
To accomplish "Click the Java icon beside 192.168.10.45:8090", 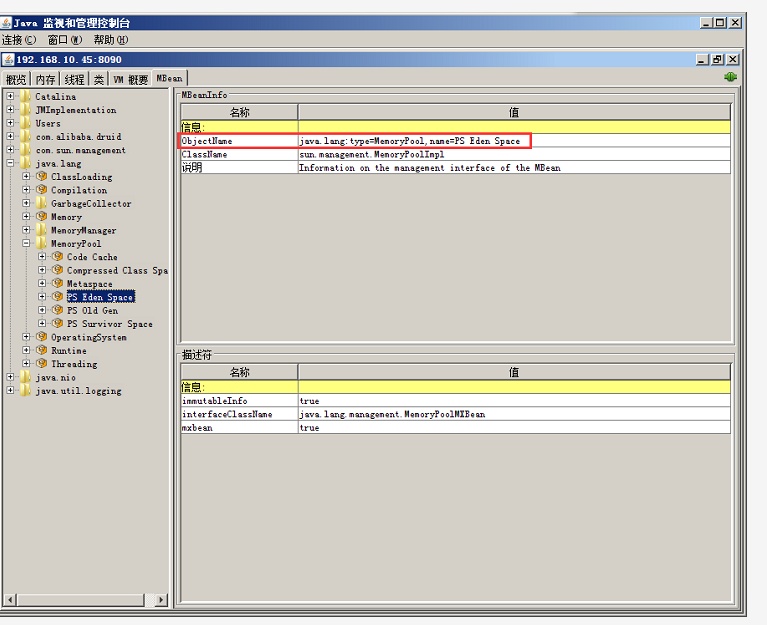I will pyautogui.click(x=8, y=60).
